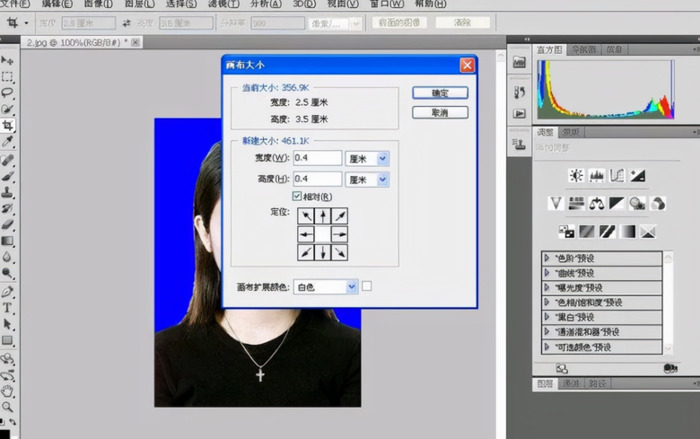Set anchor to top-center arrow
The width and height of the screenshot is (700, 439).
point(323,216)
